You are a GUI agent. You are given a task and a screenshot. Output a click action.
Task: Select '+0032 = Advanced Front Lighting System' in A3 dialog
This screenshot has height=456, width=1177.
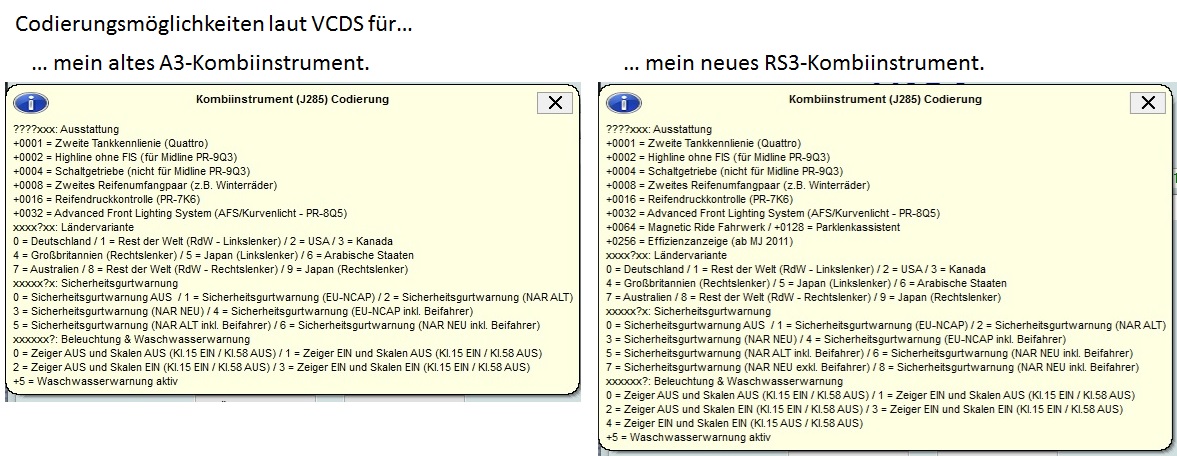point(180,213)
